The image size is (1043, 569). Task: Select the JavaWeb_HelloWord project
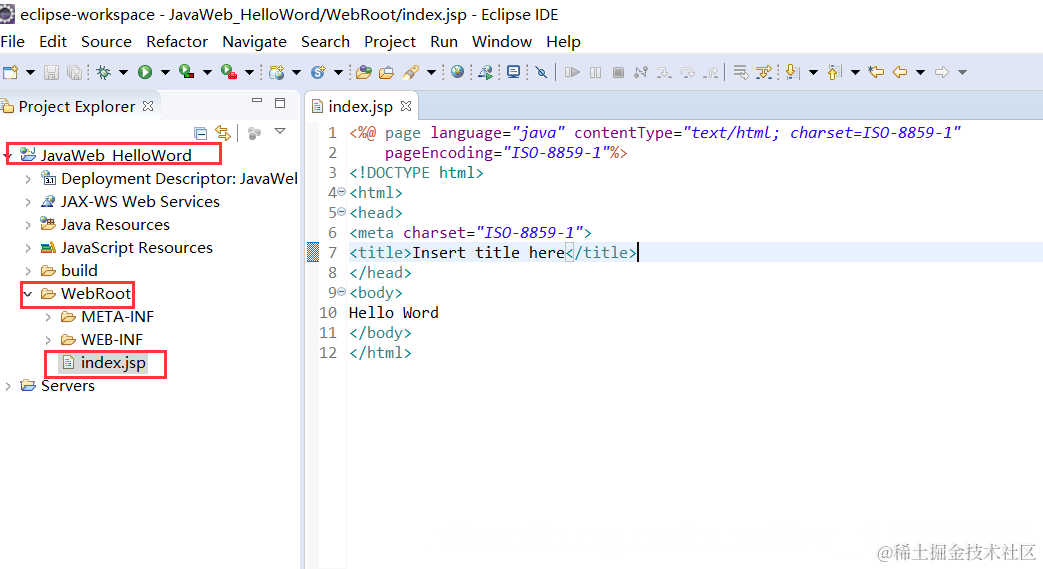(116, 155)
